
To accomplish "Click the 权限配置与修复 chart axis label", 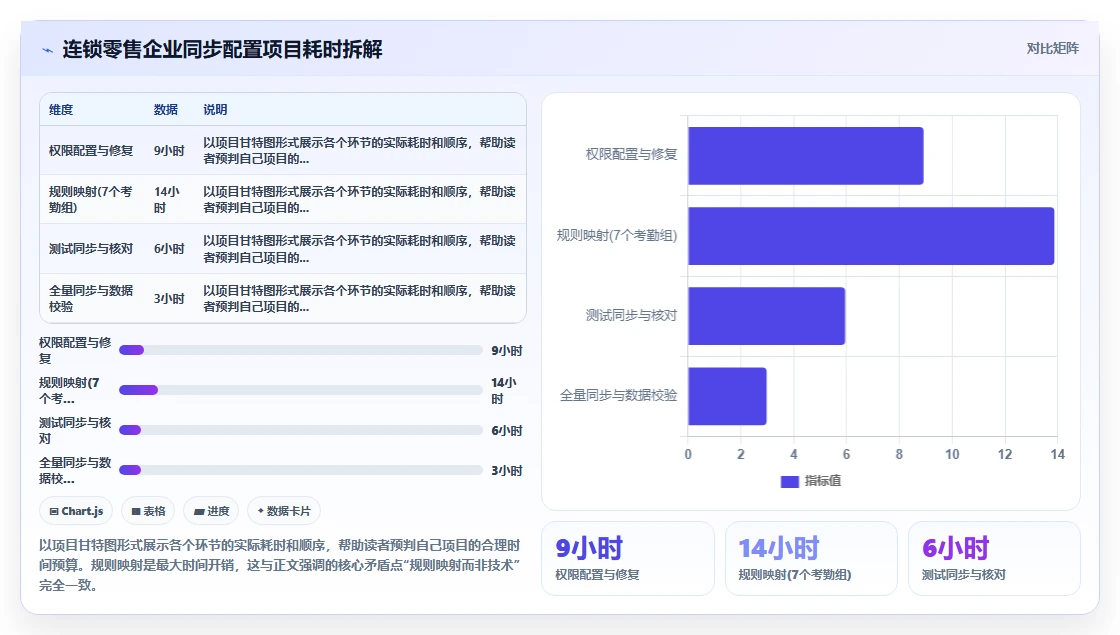I will click(631, 154).
